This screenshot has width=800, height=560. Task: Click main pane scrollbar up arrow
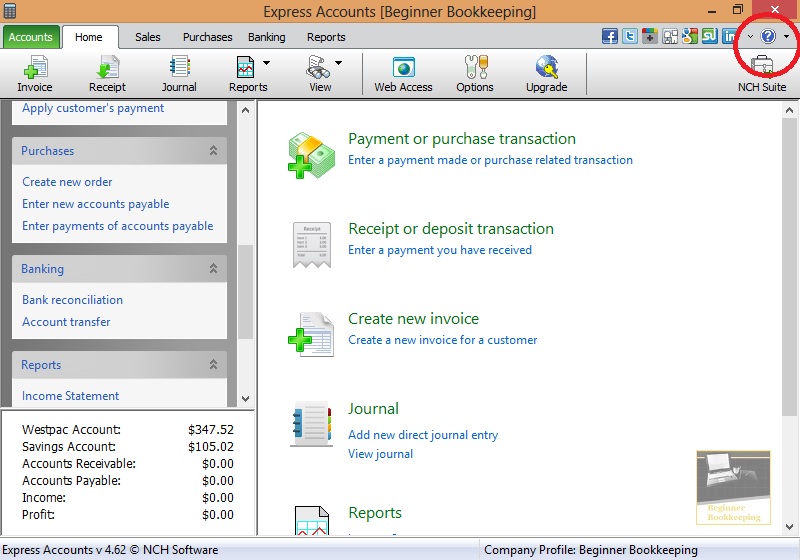click(x=789, y=110)
